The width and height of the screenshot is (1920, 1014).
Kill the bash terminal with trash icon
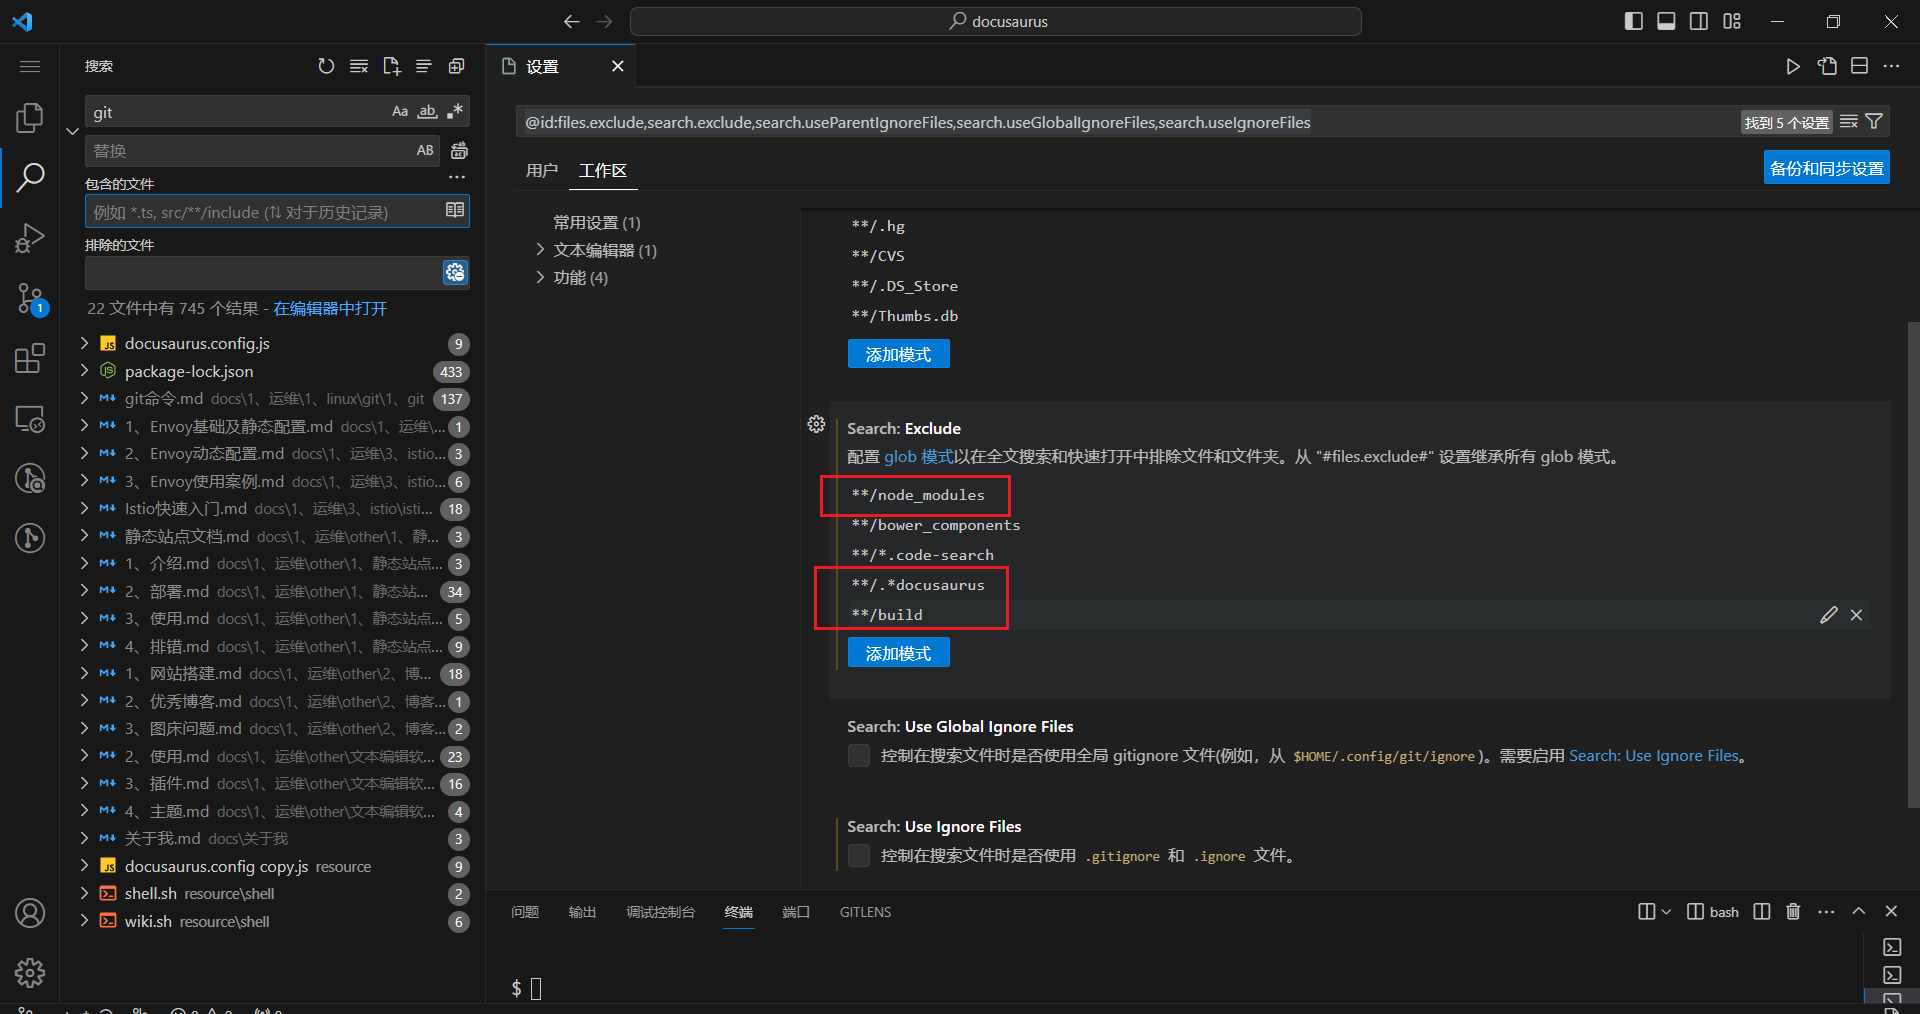tap(1793, 911)
